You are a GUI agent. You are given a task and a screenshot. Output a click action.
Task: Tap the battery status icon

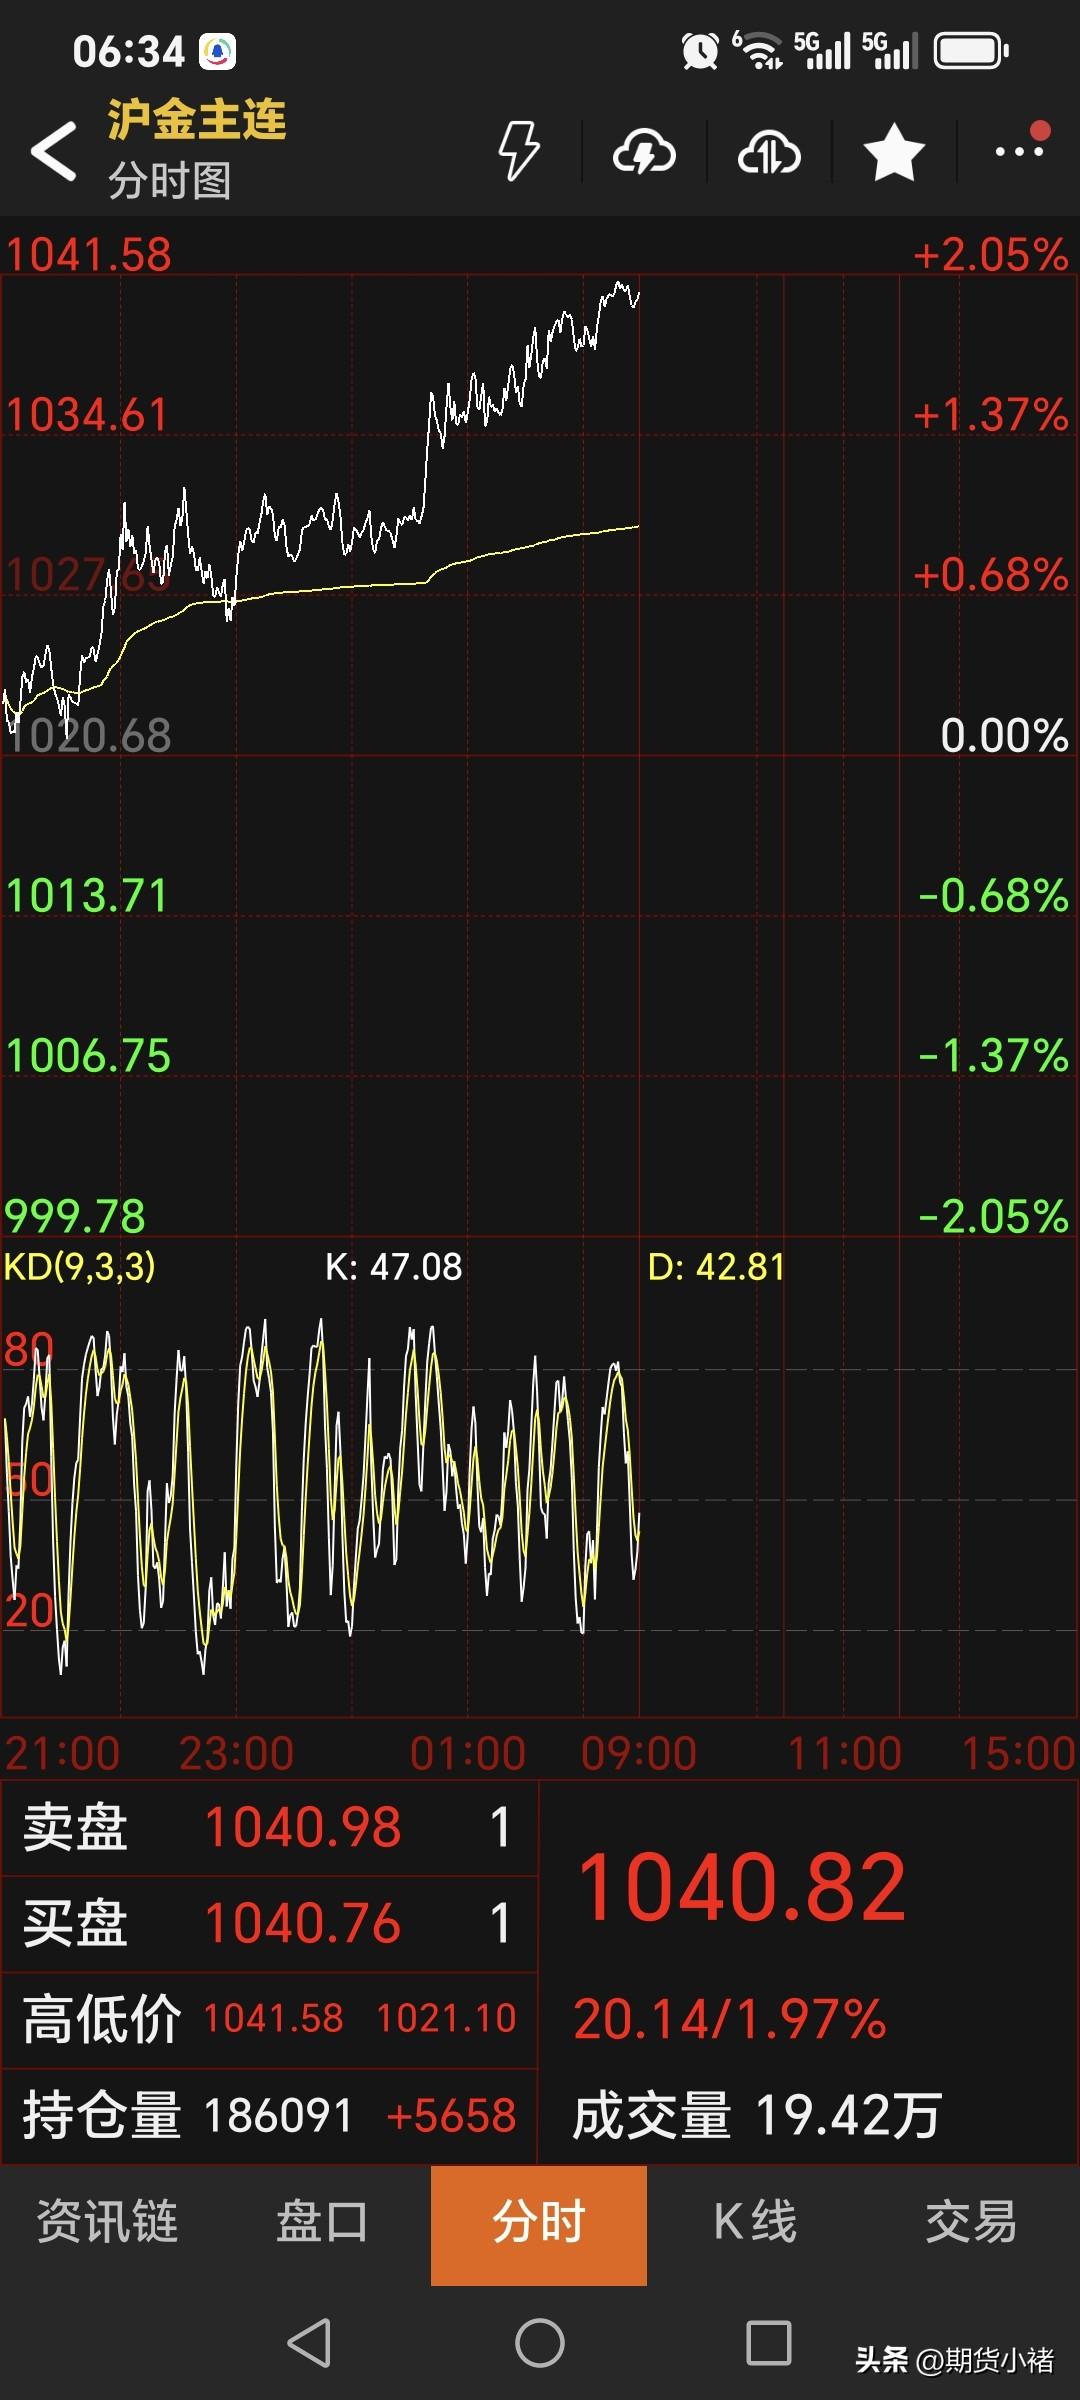[971, 50]
